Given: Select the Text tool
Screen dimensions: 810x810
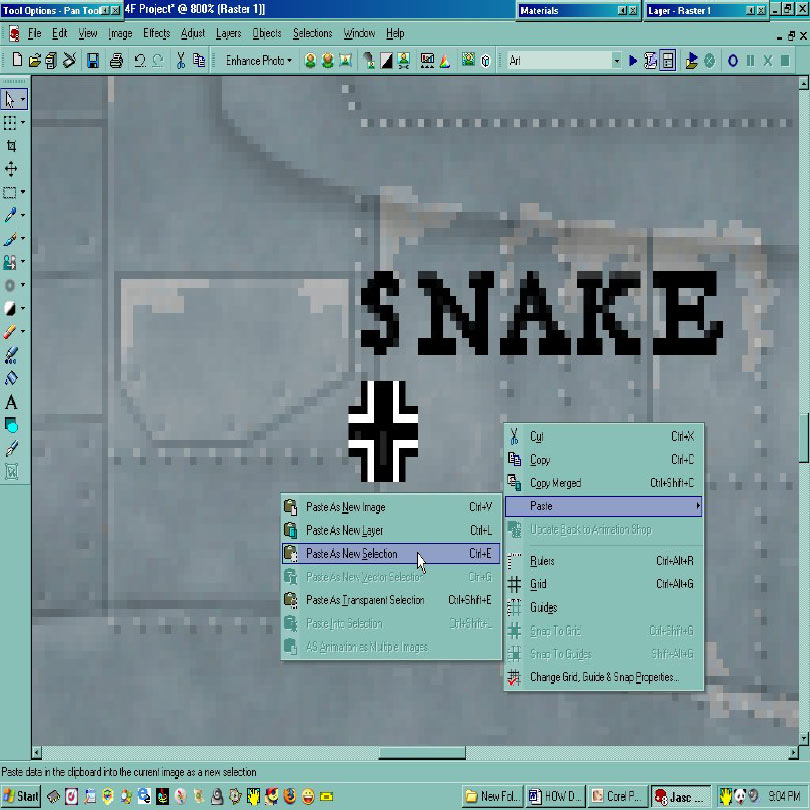Looking at the screenshot, I should coord(11,402).
